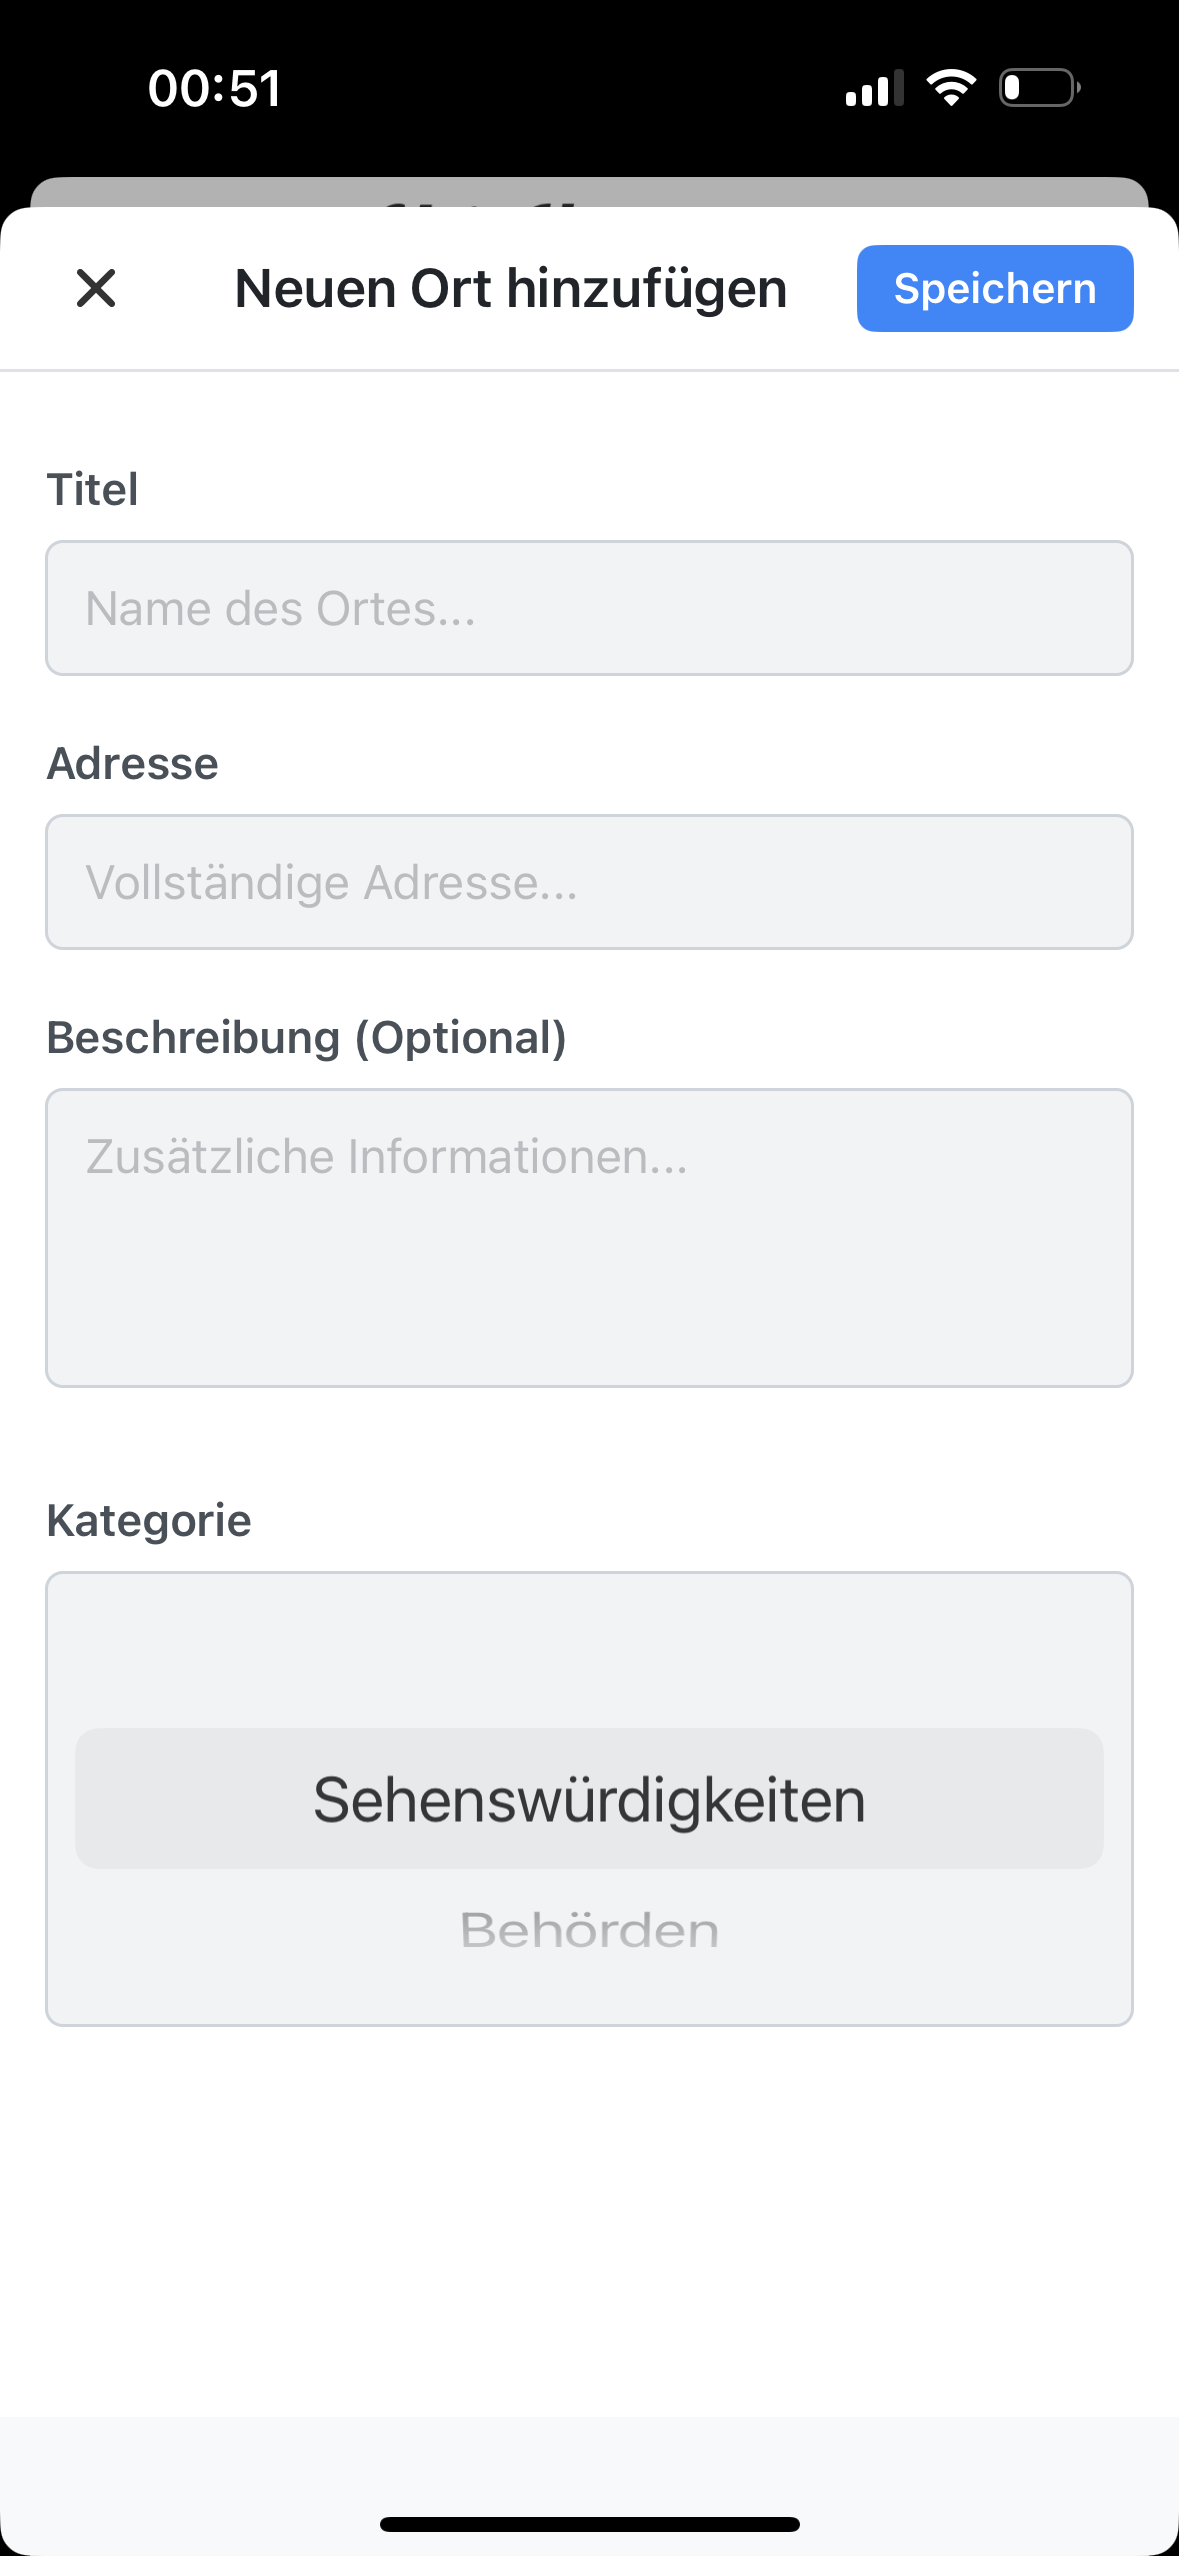Click the Neuen Ort hinzufügen header title

pos(510,288)
